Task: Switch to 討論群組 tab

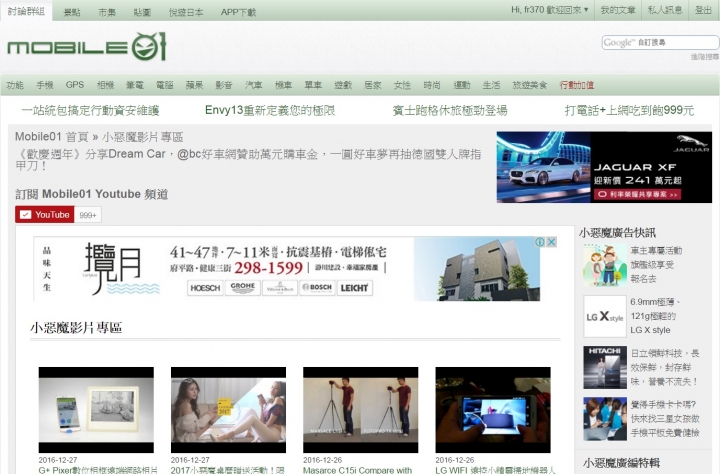Action: click(26, 11)
